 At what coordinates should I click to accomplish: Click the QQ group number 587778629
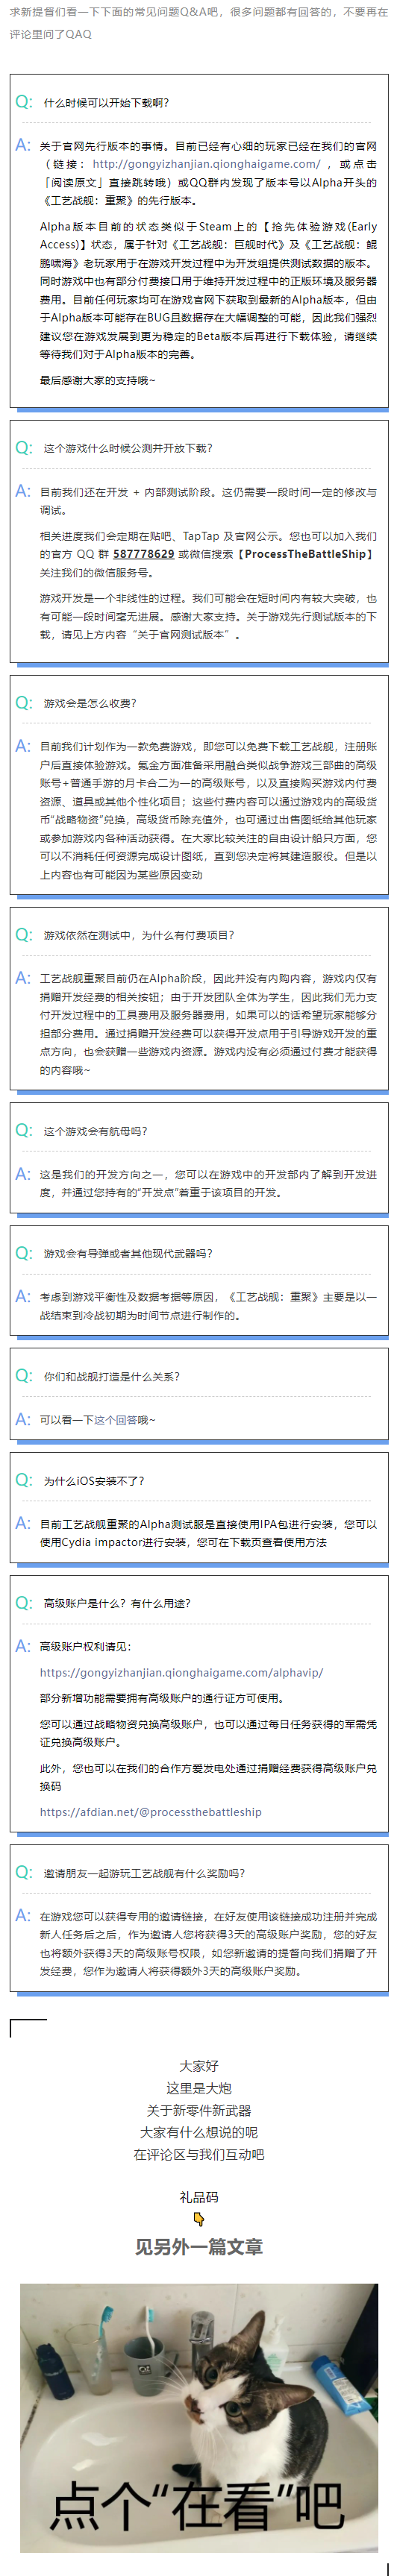coord(143,554)
